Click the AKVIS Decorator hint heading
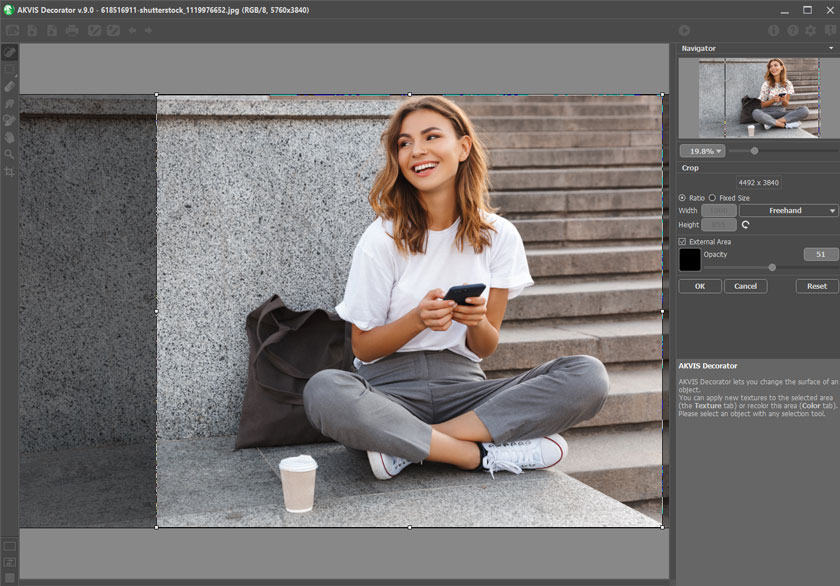This screenshot has width=840, height=586. point(708,366)
